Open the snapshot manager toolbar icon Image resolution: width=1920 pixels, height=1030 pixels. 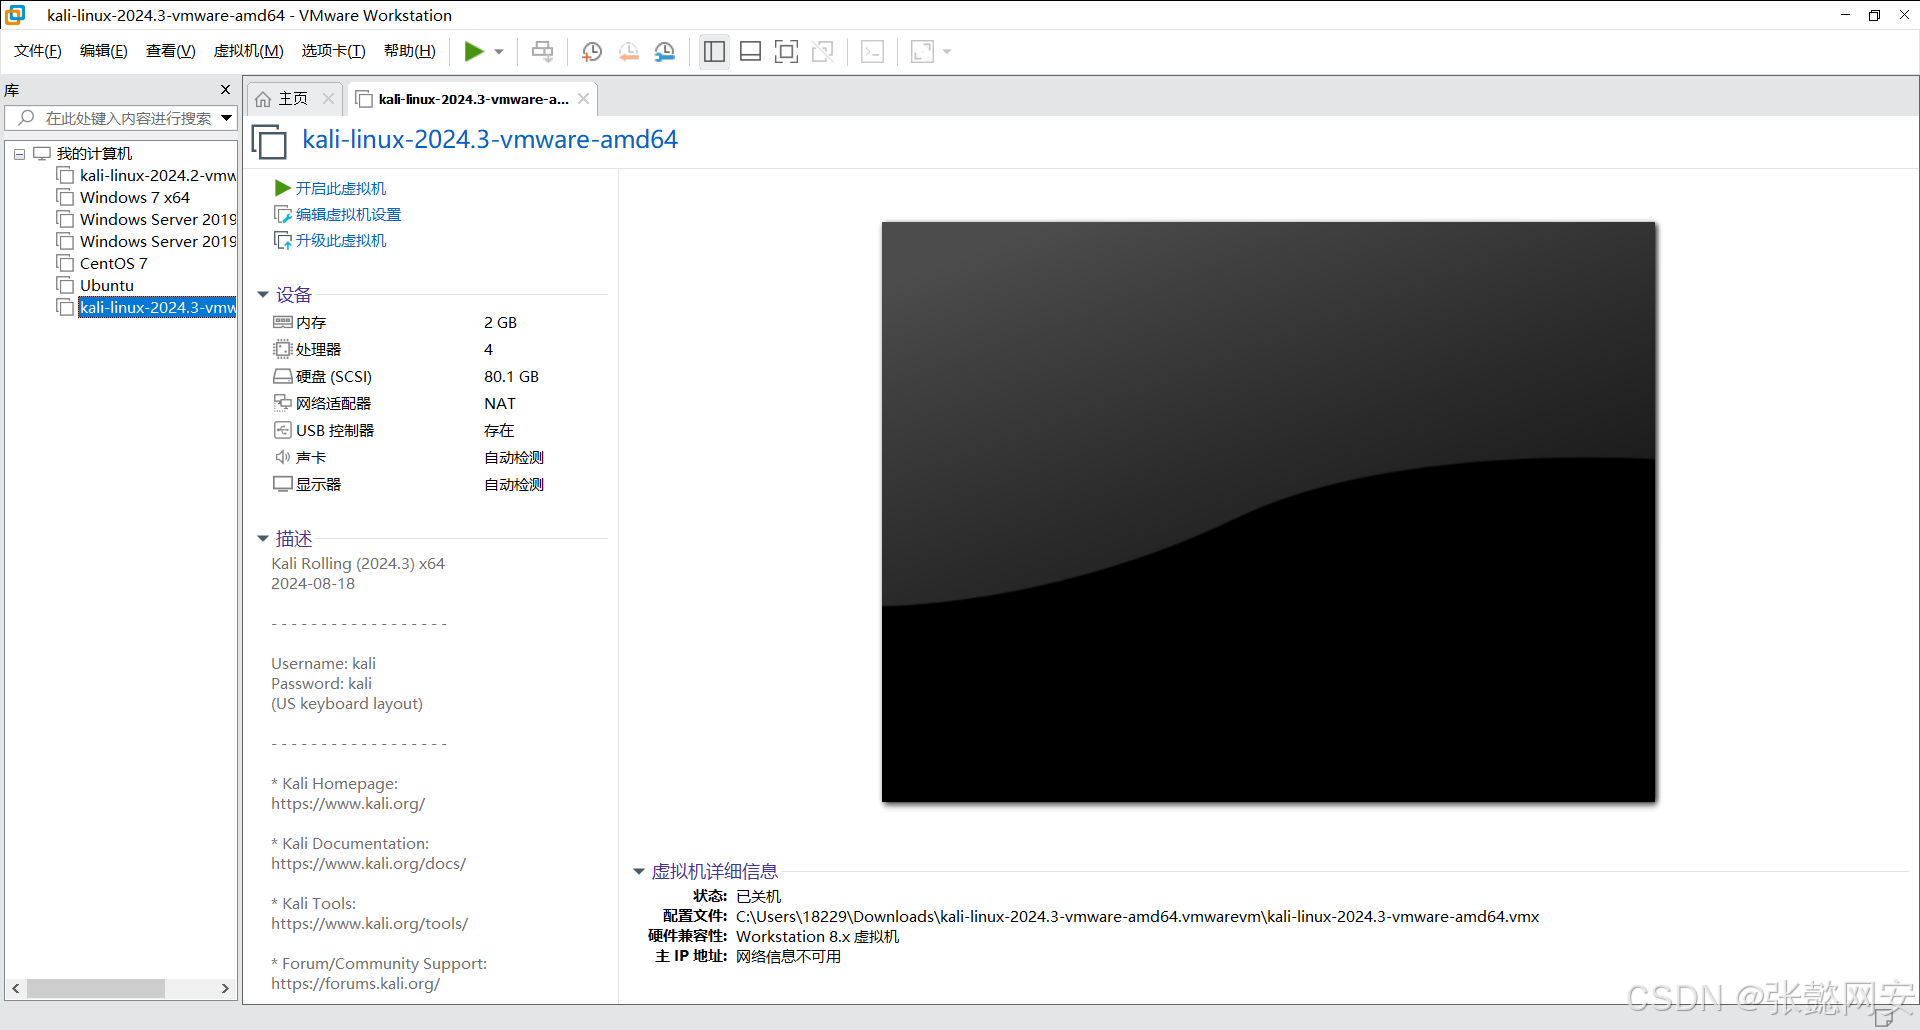coord(665,51)
